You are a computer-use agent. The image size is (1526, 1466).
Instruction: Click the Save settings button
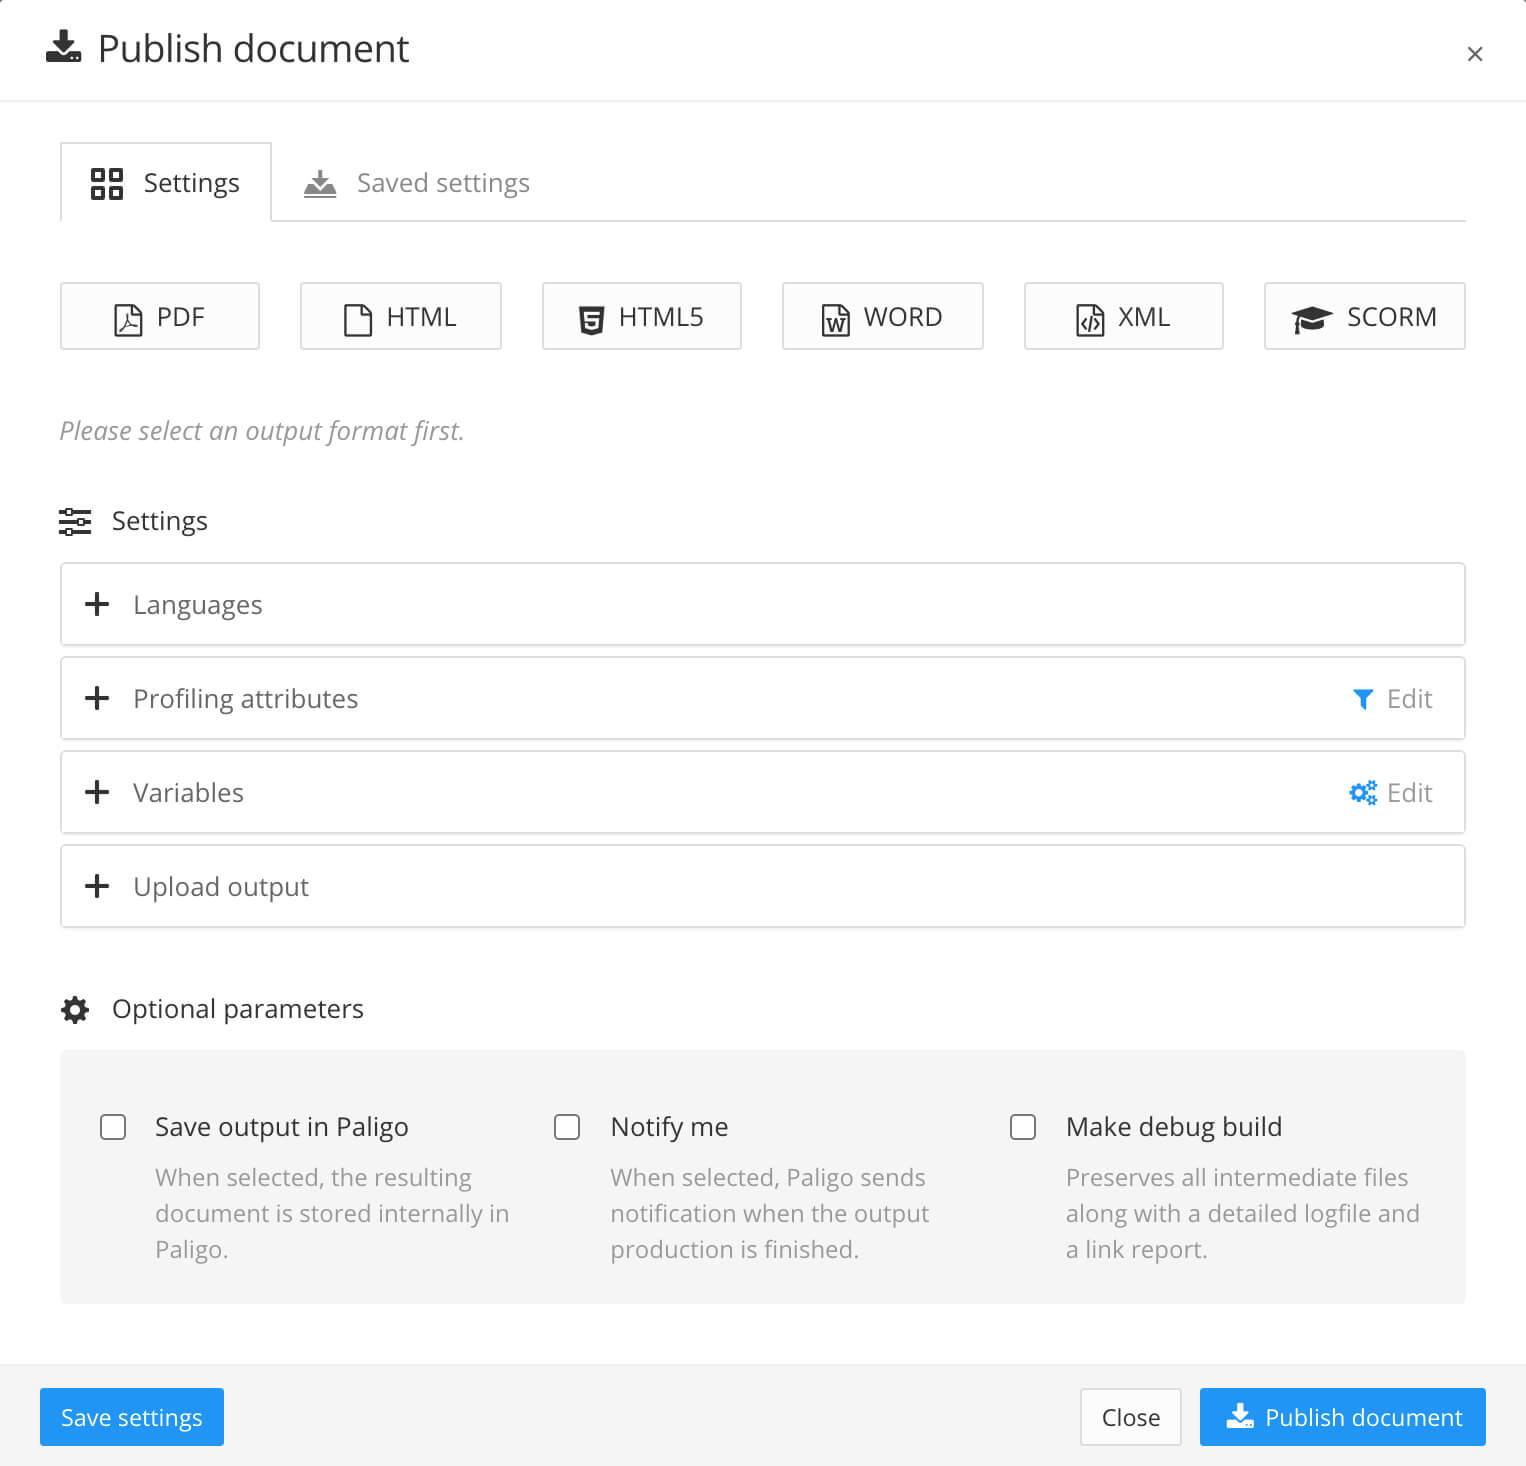coord(131,1417)
